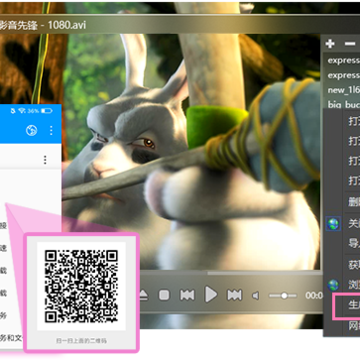Adjust the volume slider knob

point(284,296)
